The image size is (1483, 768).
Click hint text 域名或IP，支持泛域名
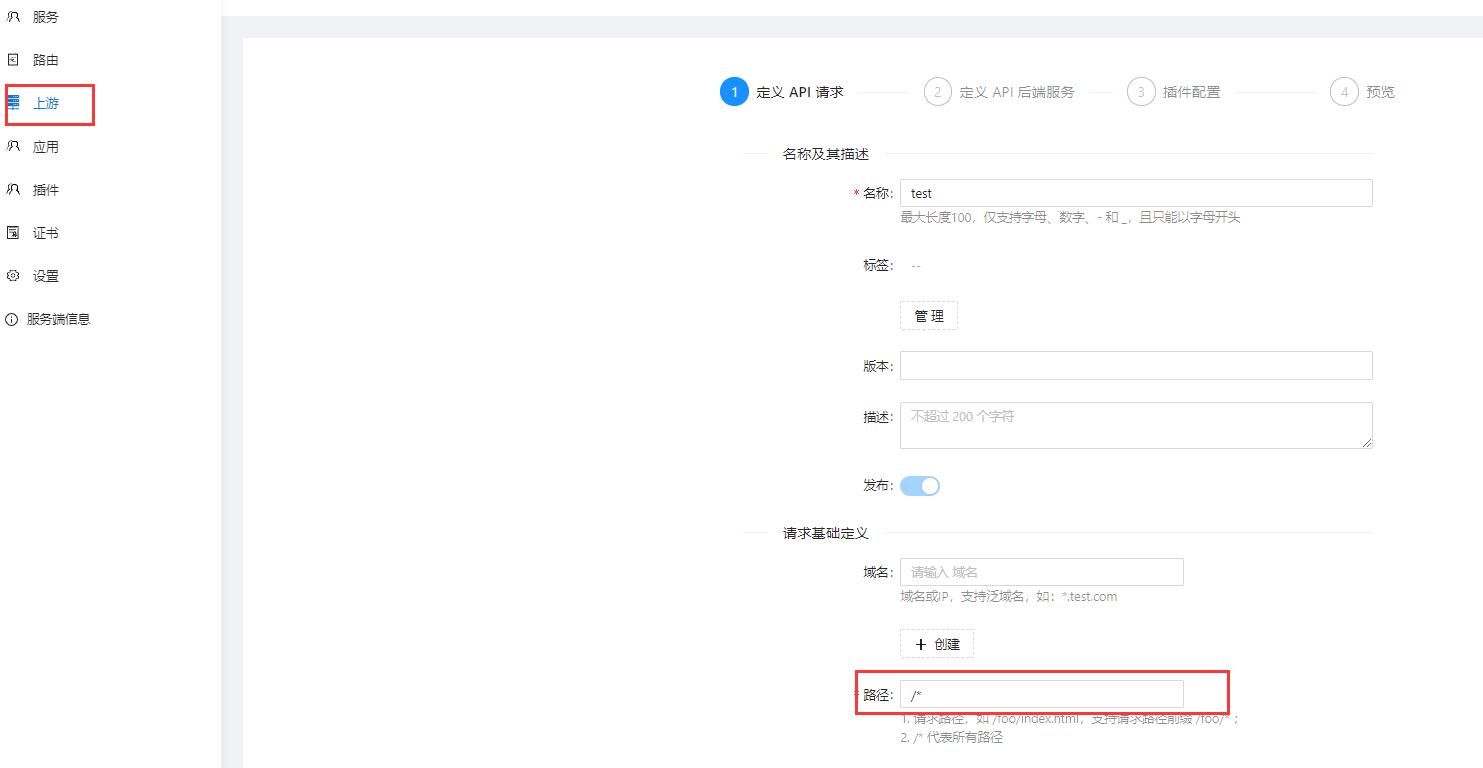click(x=1008, y=596)
